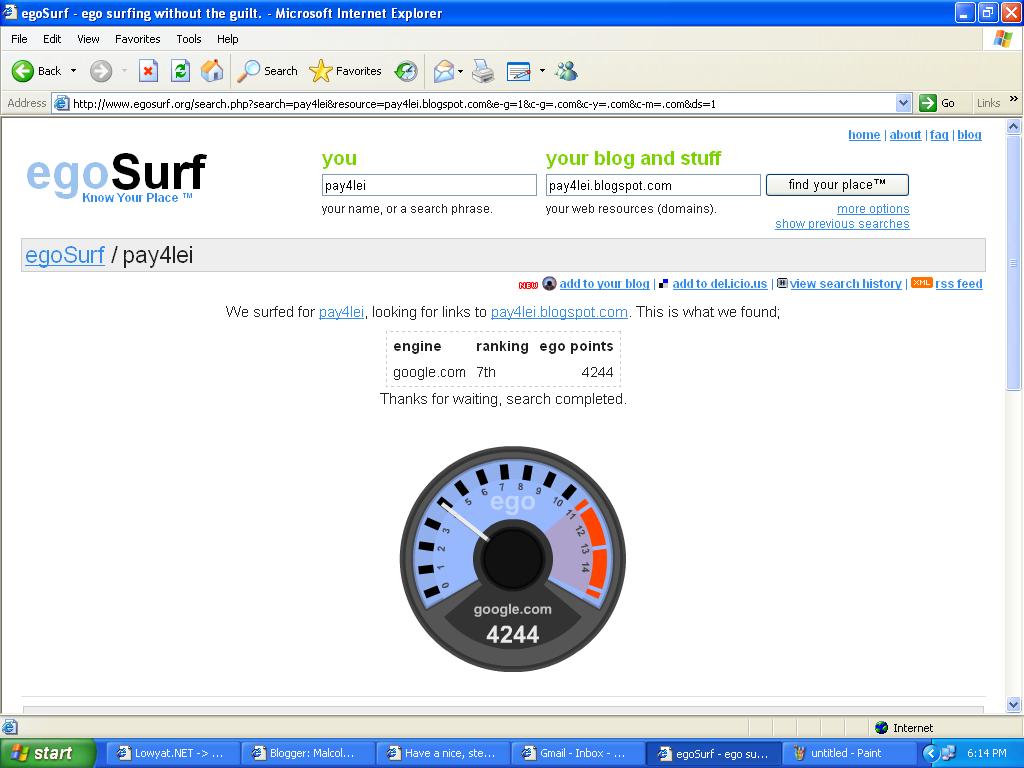Screen dimensions: 1024x768
Task: Click the page icon in address bar
Action: coord(61,103)
